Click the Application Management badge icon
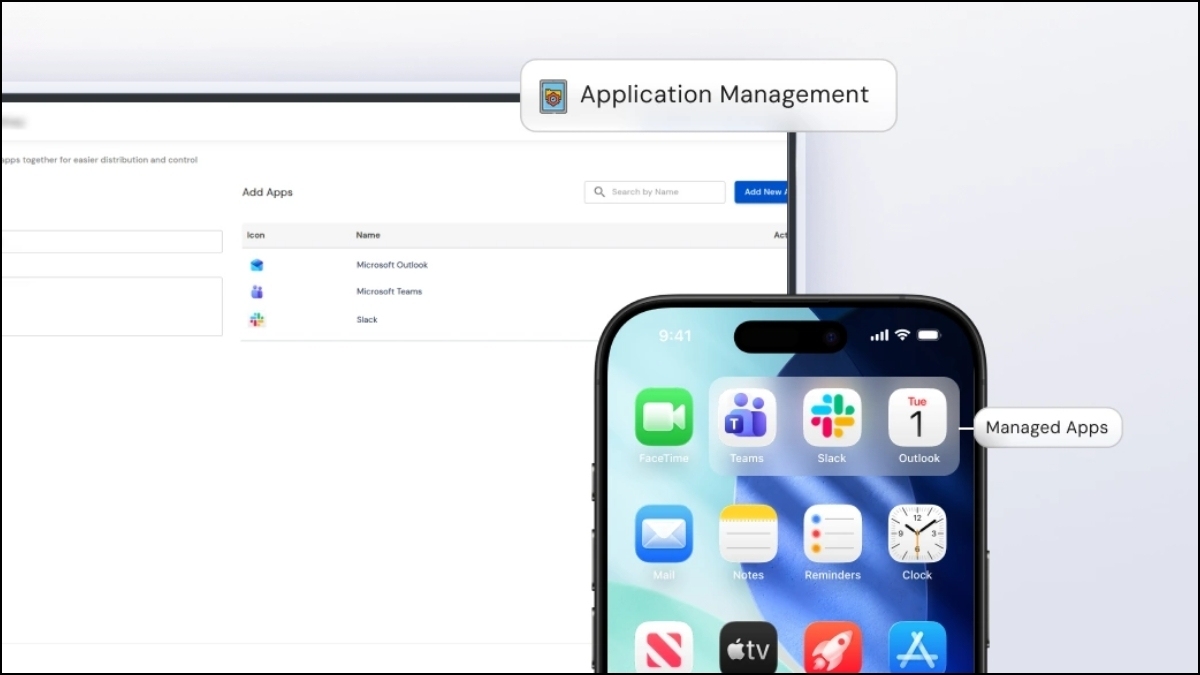The width and height of the screenshot is (1200, 675). 554,95
